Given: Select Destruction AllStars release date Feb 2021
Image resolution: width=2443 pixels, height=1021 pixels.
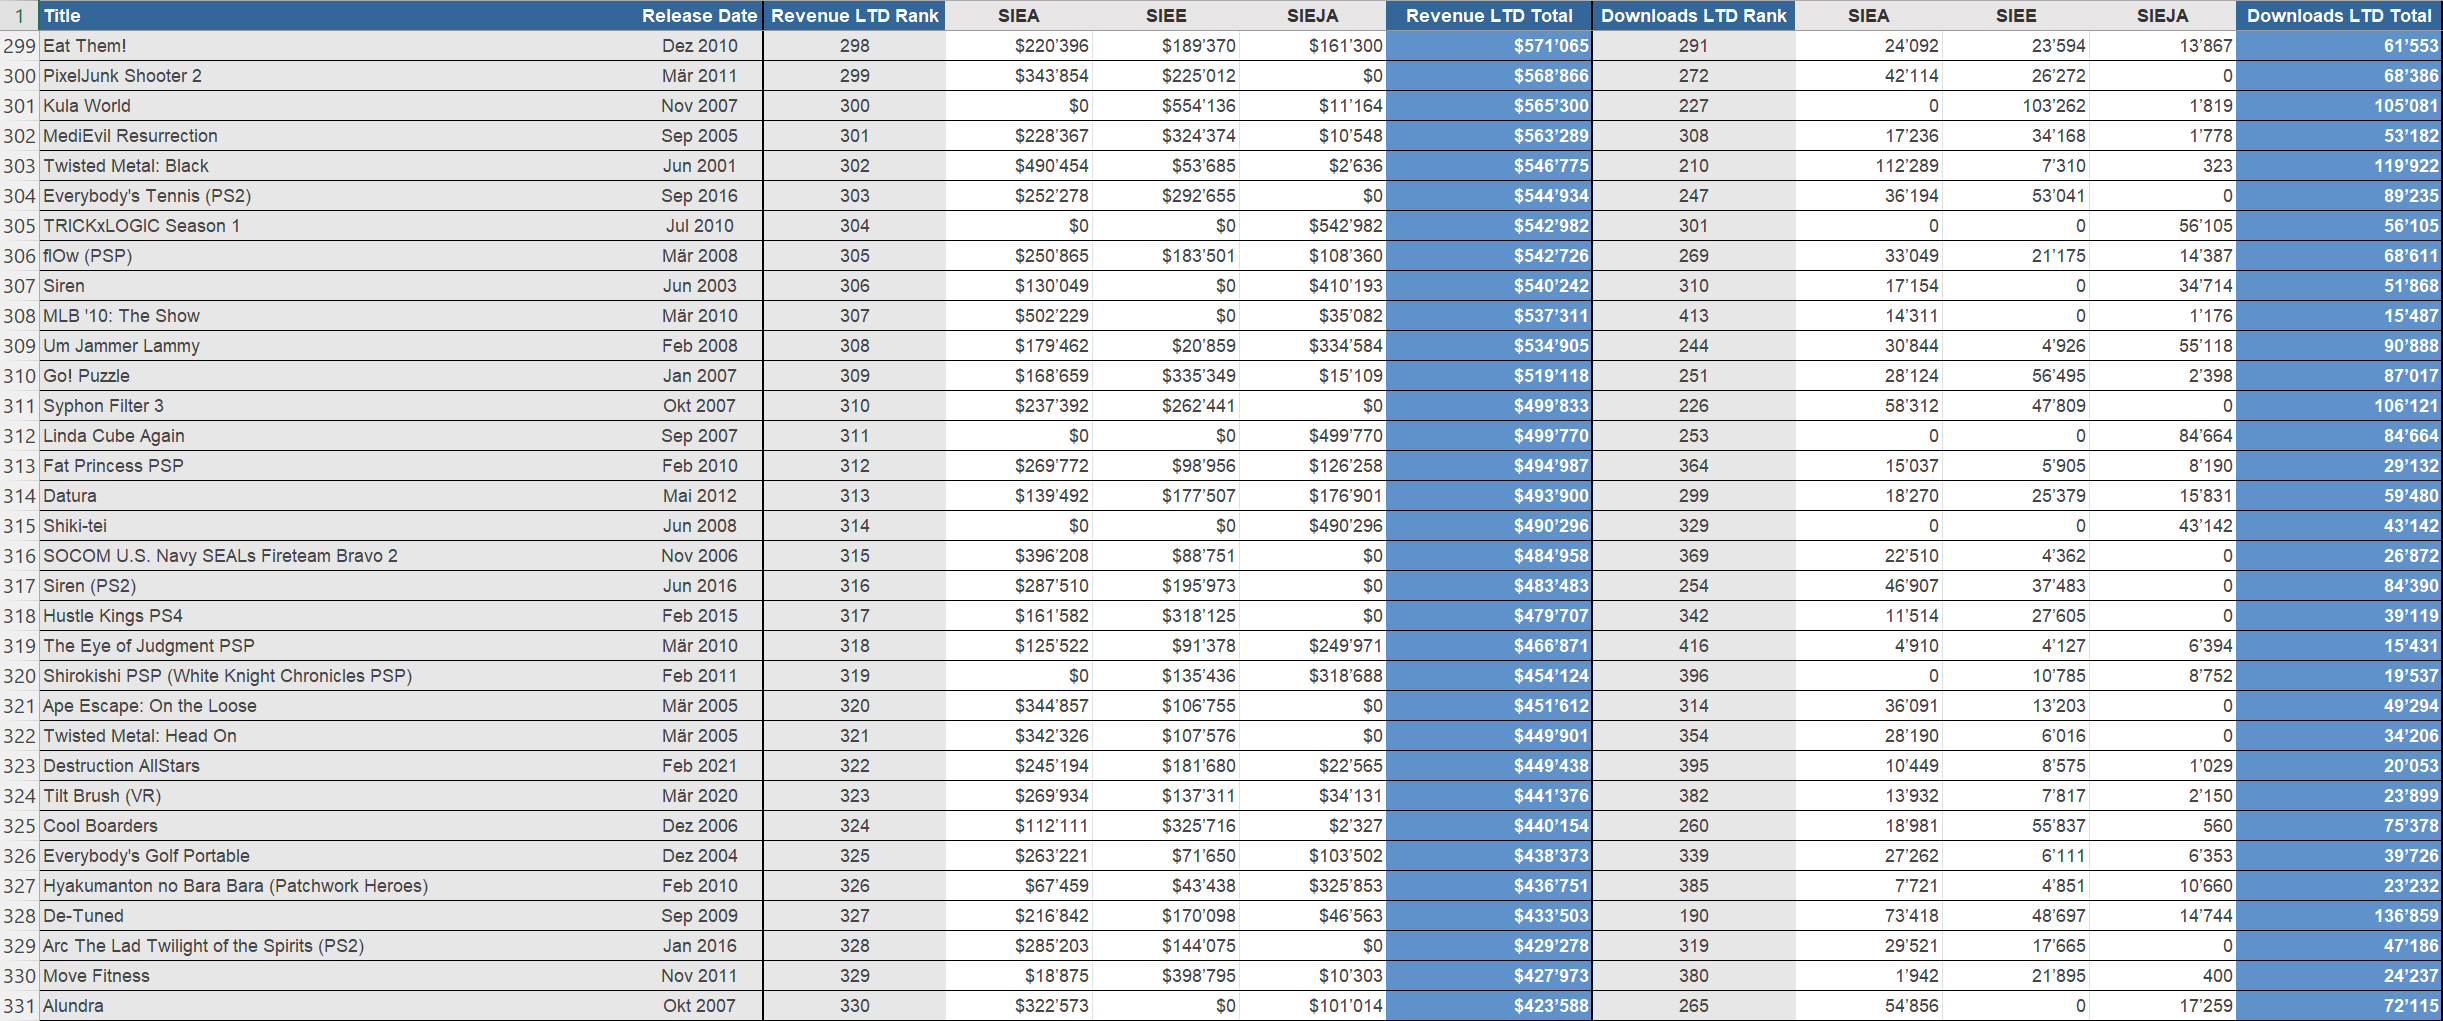Looking at the screenshot, I should (699, 766).
